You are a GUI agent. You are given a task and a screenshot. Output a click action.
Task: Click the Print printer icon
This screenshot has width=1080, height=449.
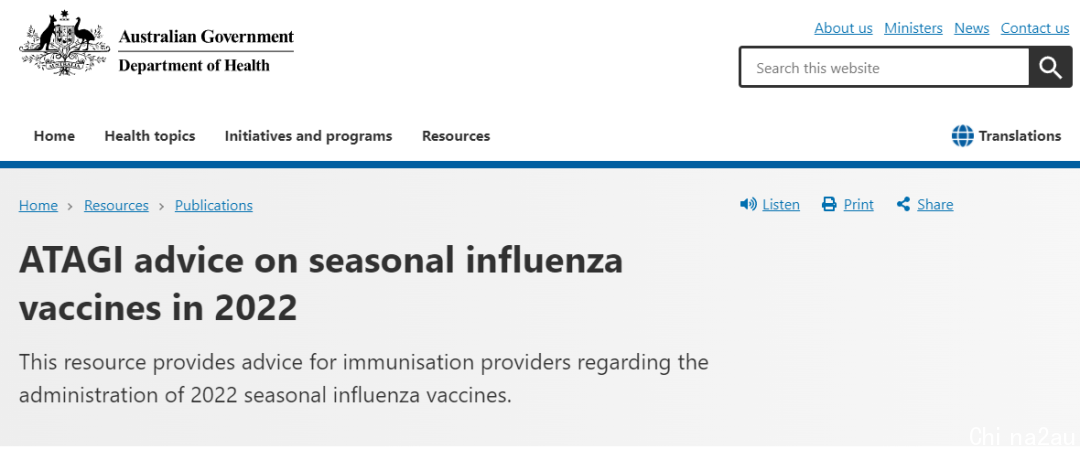829,205
